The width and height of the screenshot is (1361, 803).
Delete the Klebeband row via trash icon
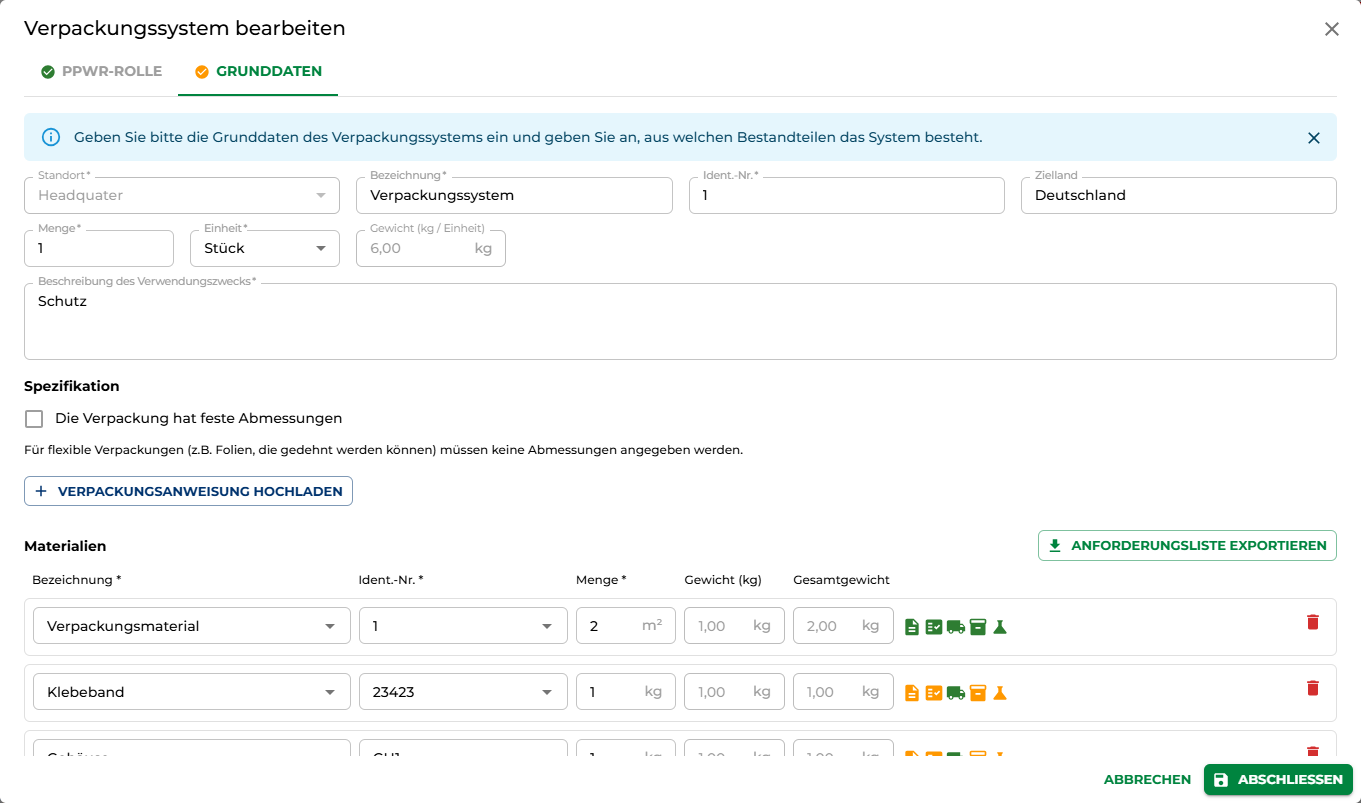click(x=1313, y=688)
